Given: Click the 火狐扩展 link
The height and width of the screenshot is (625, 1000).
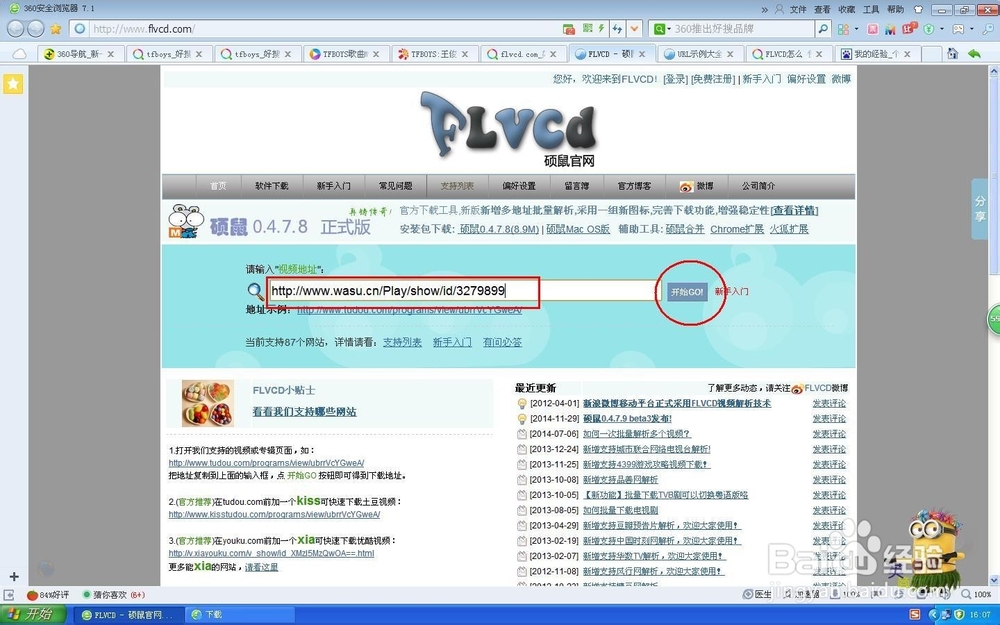Looking at the screenshot, I should (789, 229).
